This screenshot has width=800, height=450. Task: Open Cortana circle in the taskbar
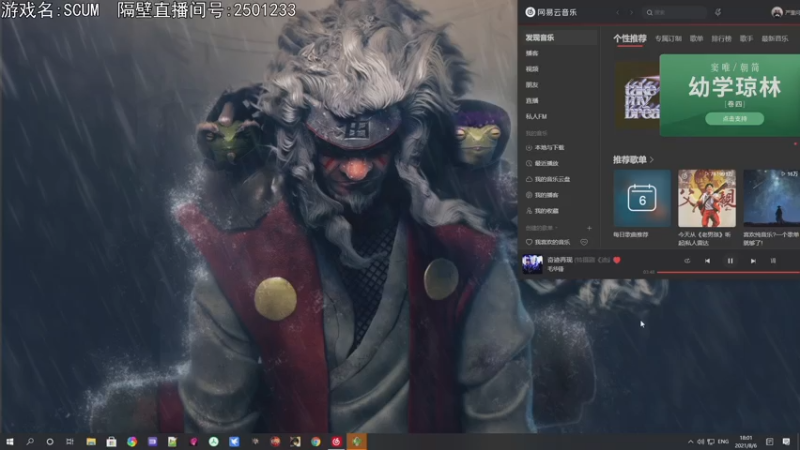50,441
